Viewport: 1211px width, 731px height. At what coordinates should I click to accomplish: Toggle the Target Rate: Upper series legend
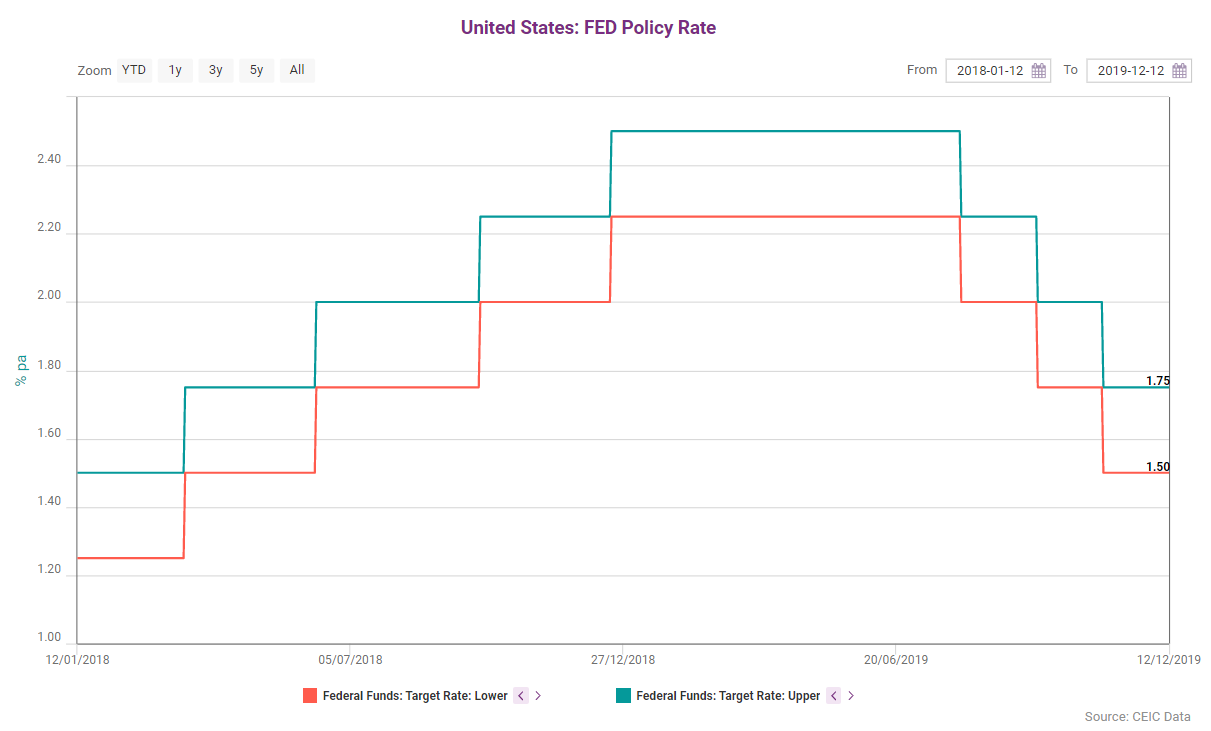click(728, 696)
